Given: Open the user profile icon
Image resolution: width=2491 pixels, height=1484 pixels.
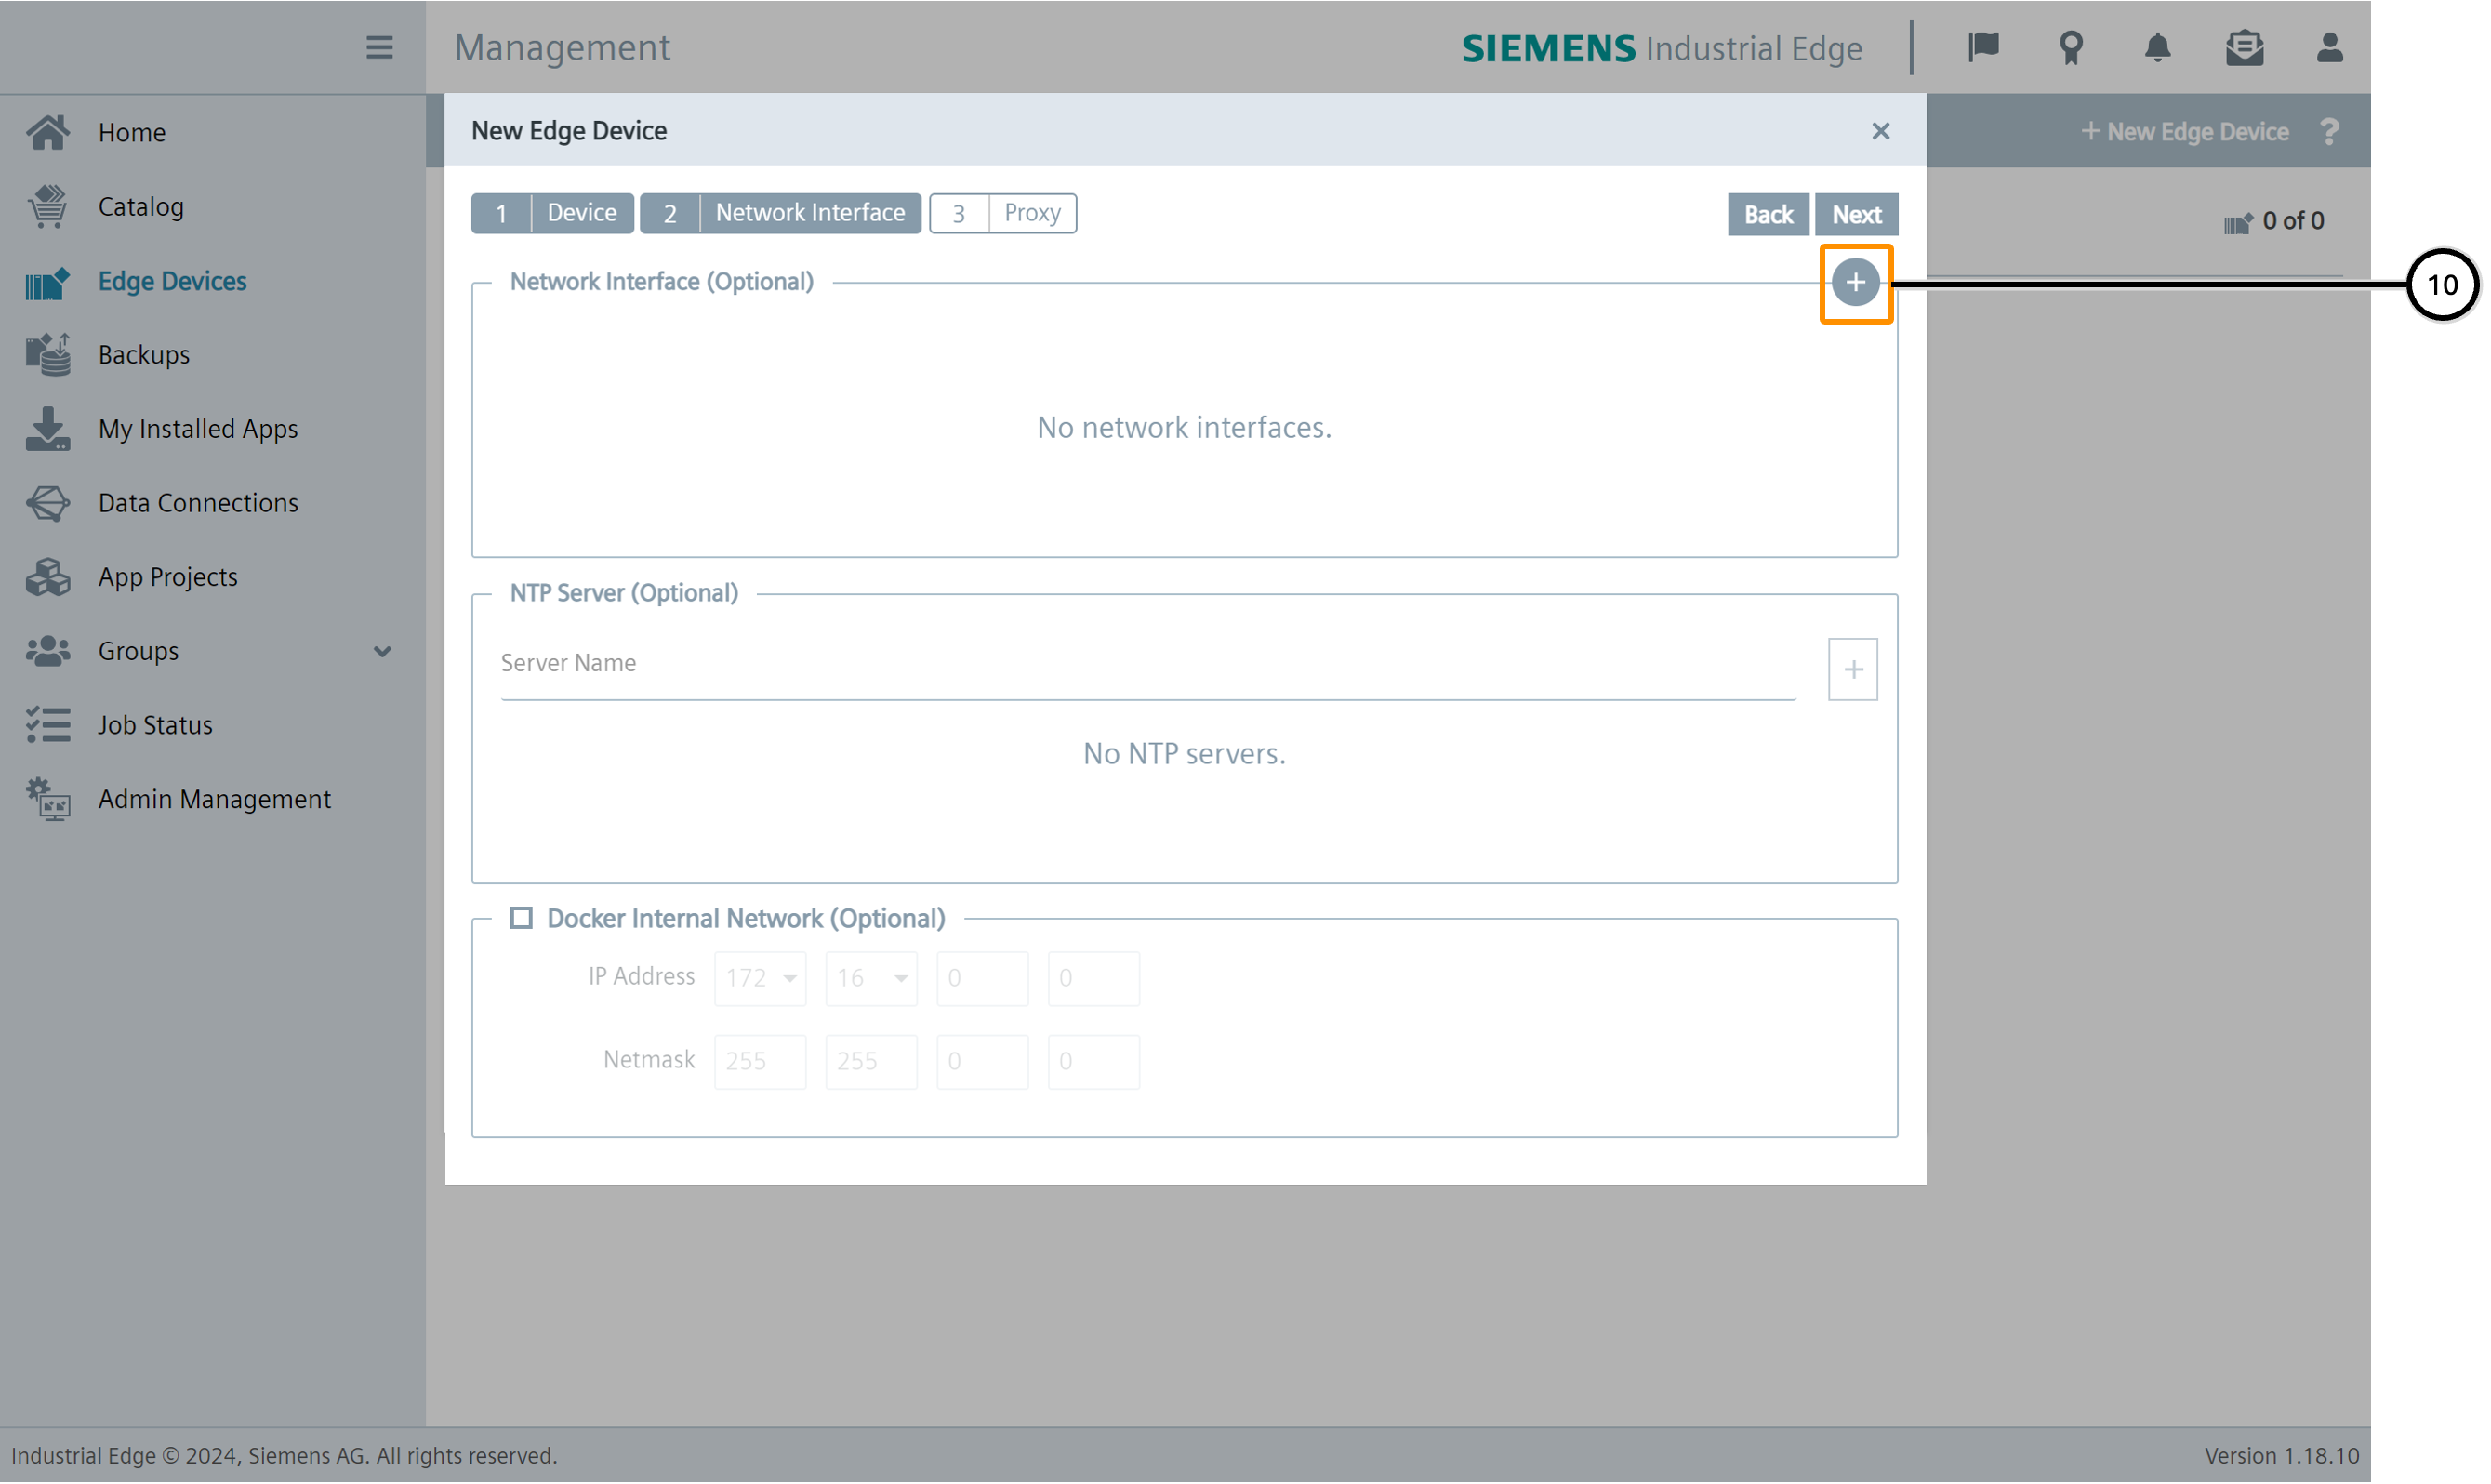Looking at the screenshot, I should pos(2329,47).
